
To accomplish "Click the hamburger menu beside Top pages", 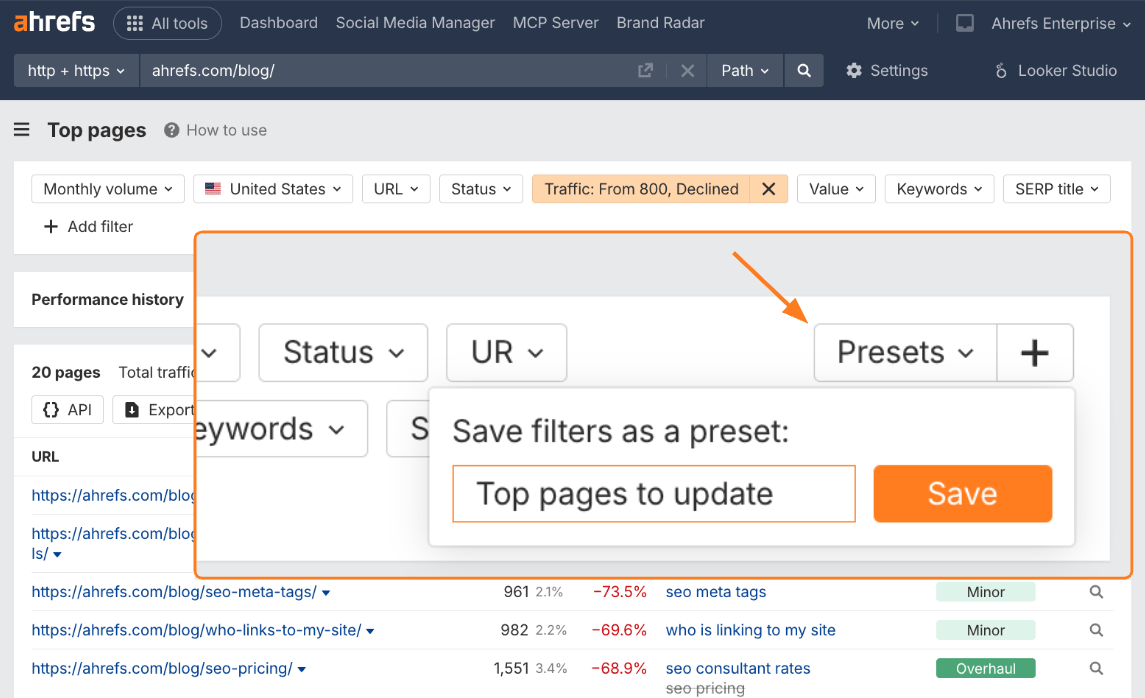I will click(x=21, y=129).
